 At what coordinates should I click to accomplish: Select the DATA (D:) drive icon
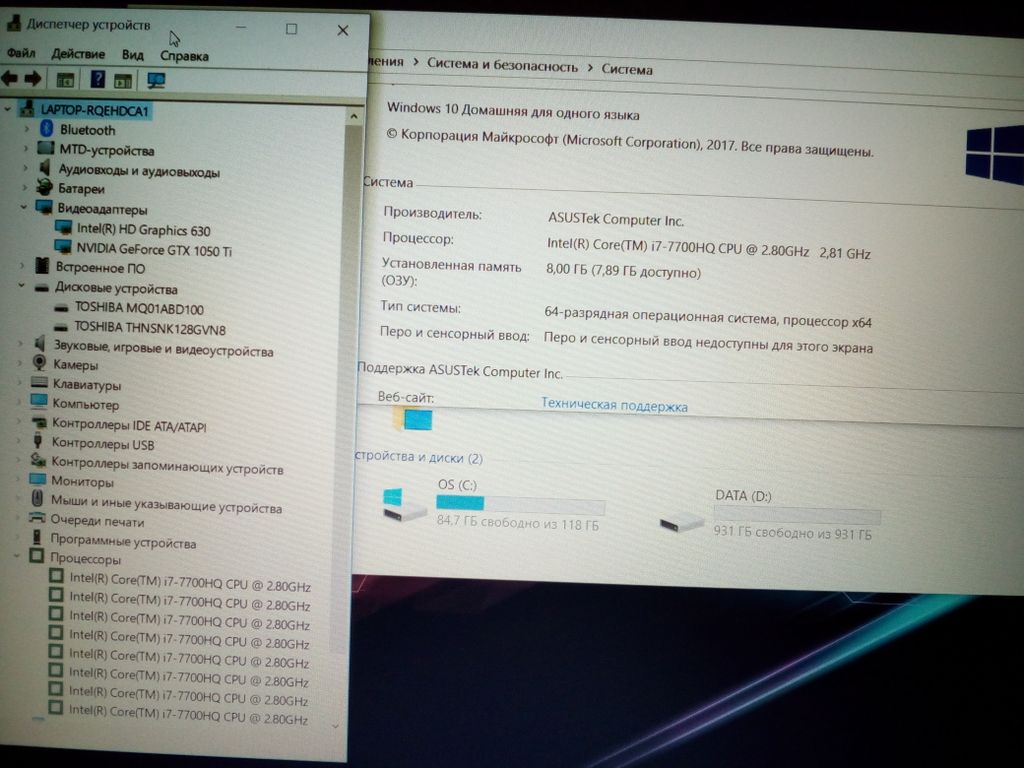[x=681, y=523]
